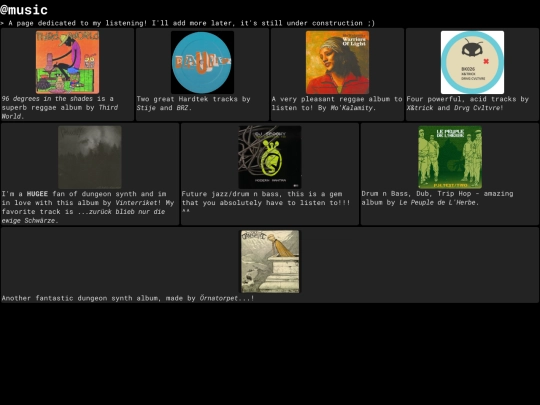The height and width of the screenshot is (405, 540).
Task: Click the 'Two great Hardtek tracks' caption
Action: point(194,103)
